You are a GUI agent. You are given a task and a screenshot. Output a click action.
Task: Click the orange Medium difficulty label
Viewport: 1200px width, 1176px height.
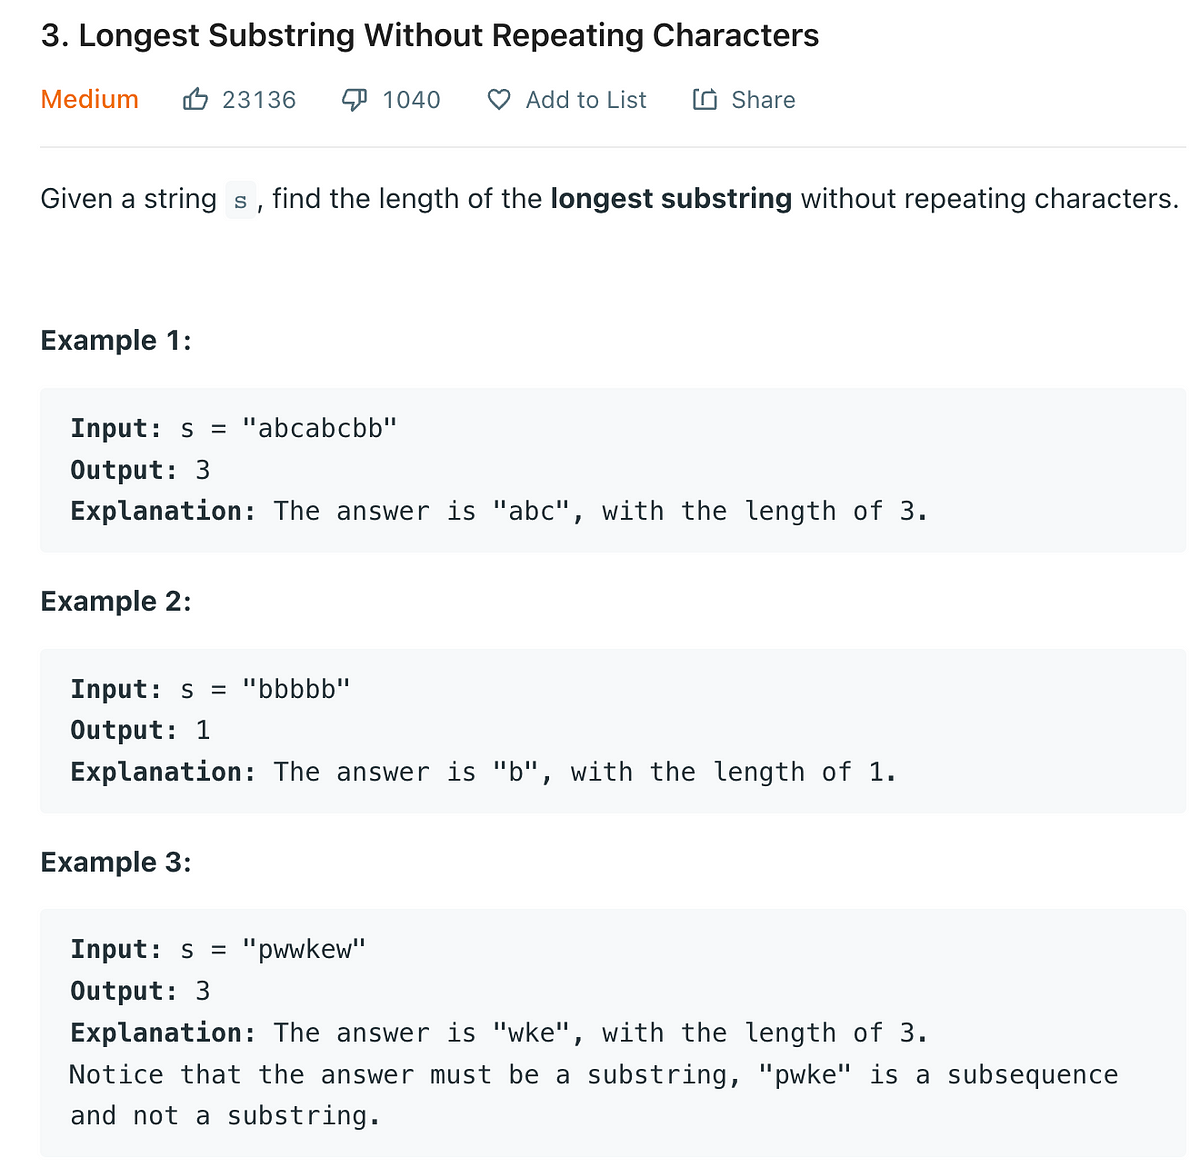(90, 99)
